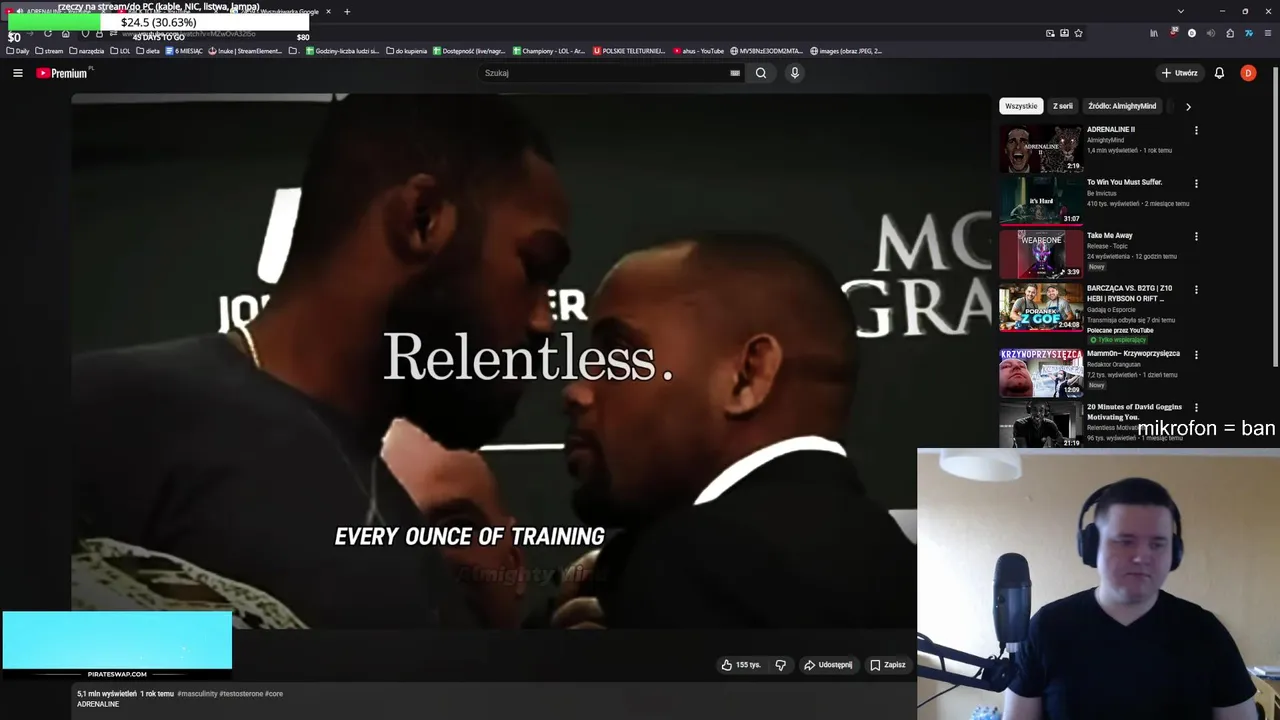Open the account avatar menu
1280x720 pixels.
click(x=1248, y=73)
